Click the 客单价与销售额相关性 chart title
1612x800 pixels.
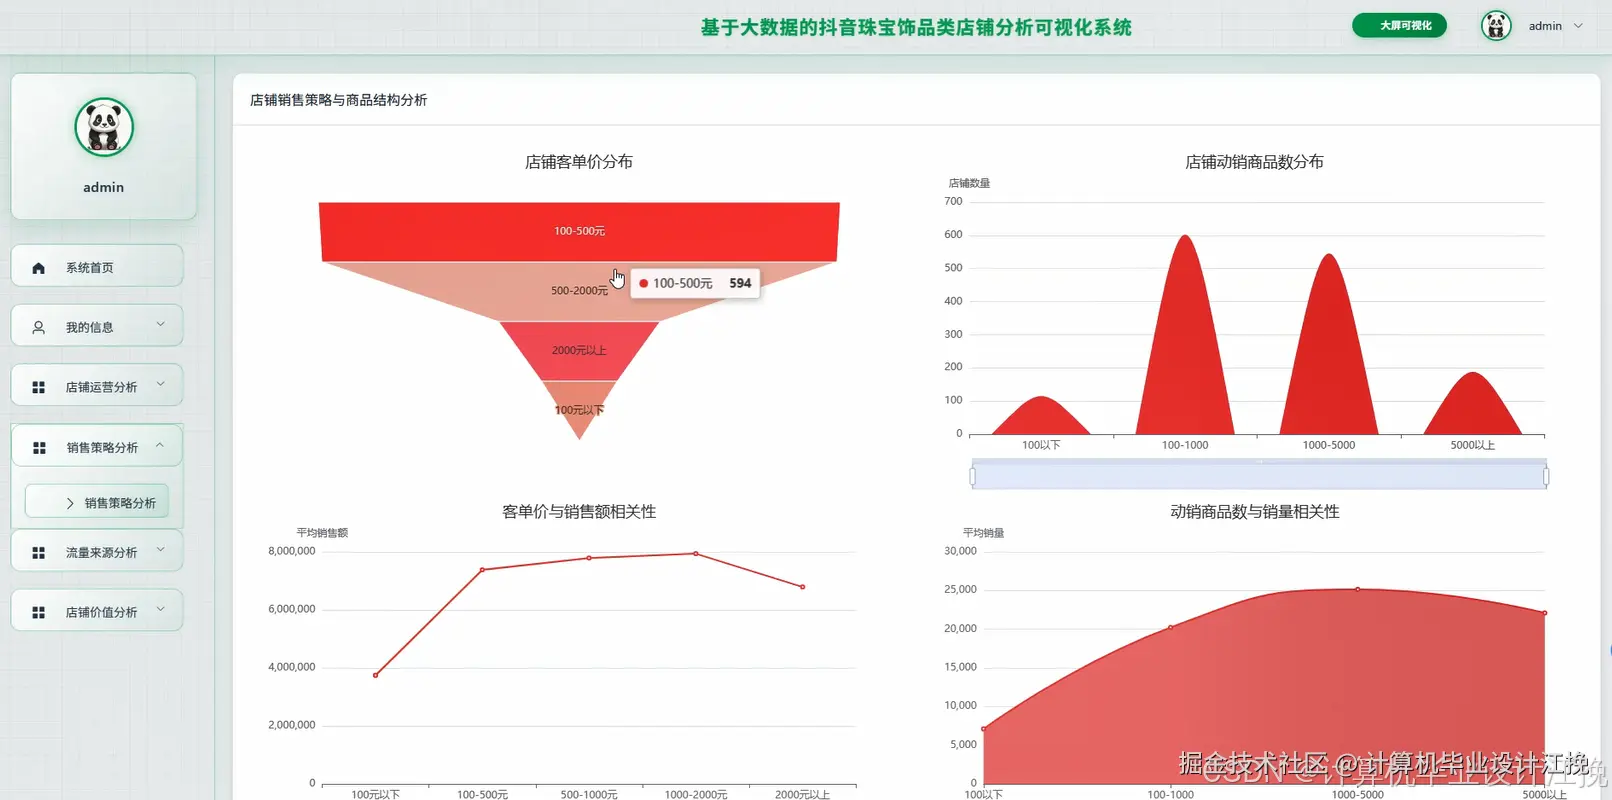[x=579, y=511]
